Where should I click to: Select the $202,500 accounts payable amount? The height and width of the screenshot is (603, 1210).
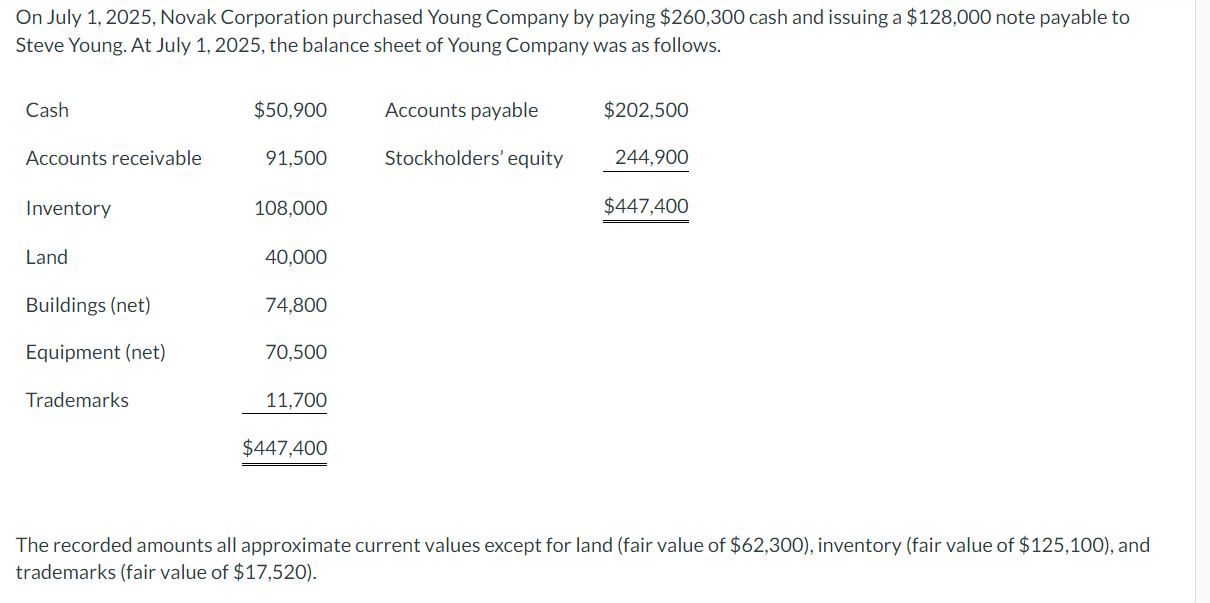pos(646,110)
